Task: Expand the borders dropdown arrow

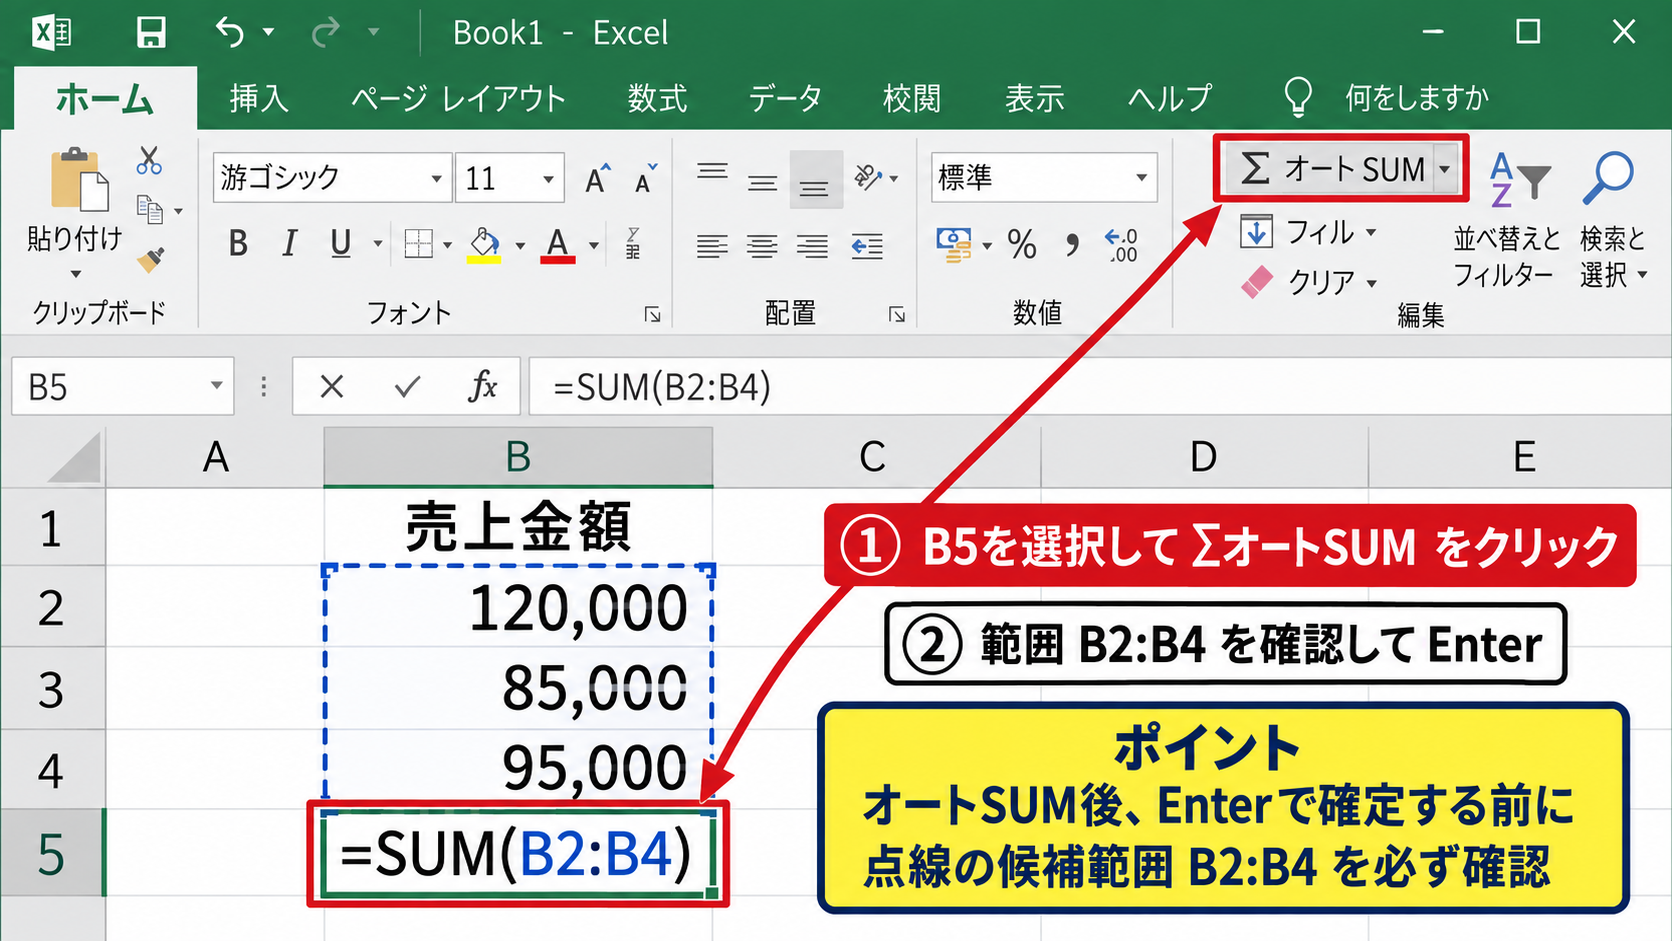Action: tap(447, 244)
